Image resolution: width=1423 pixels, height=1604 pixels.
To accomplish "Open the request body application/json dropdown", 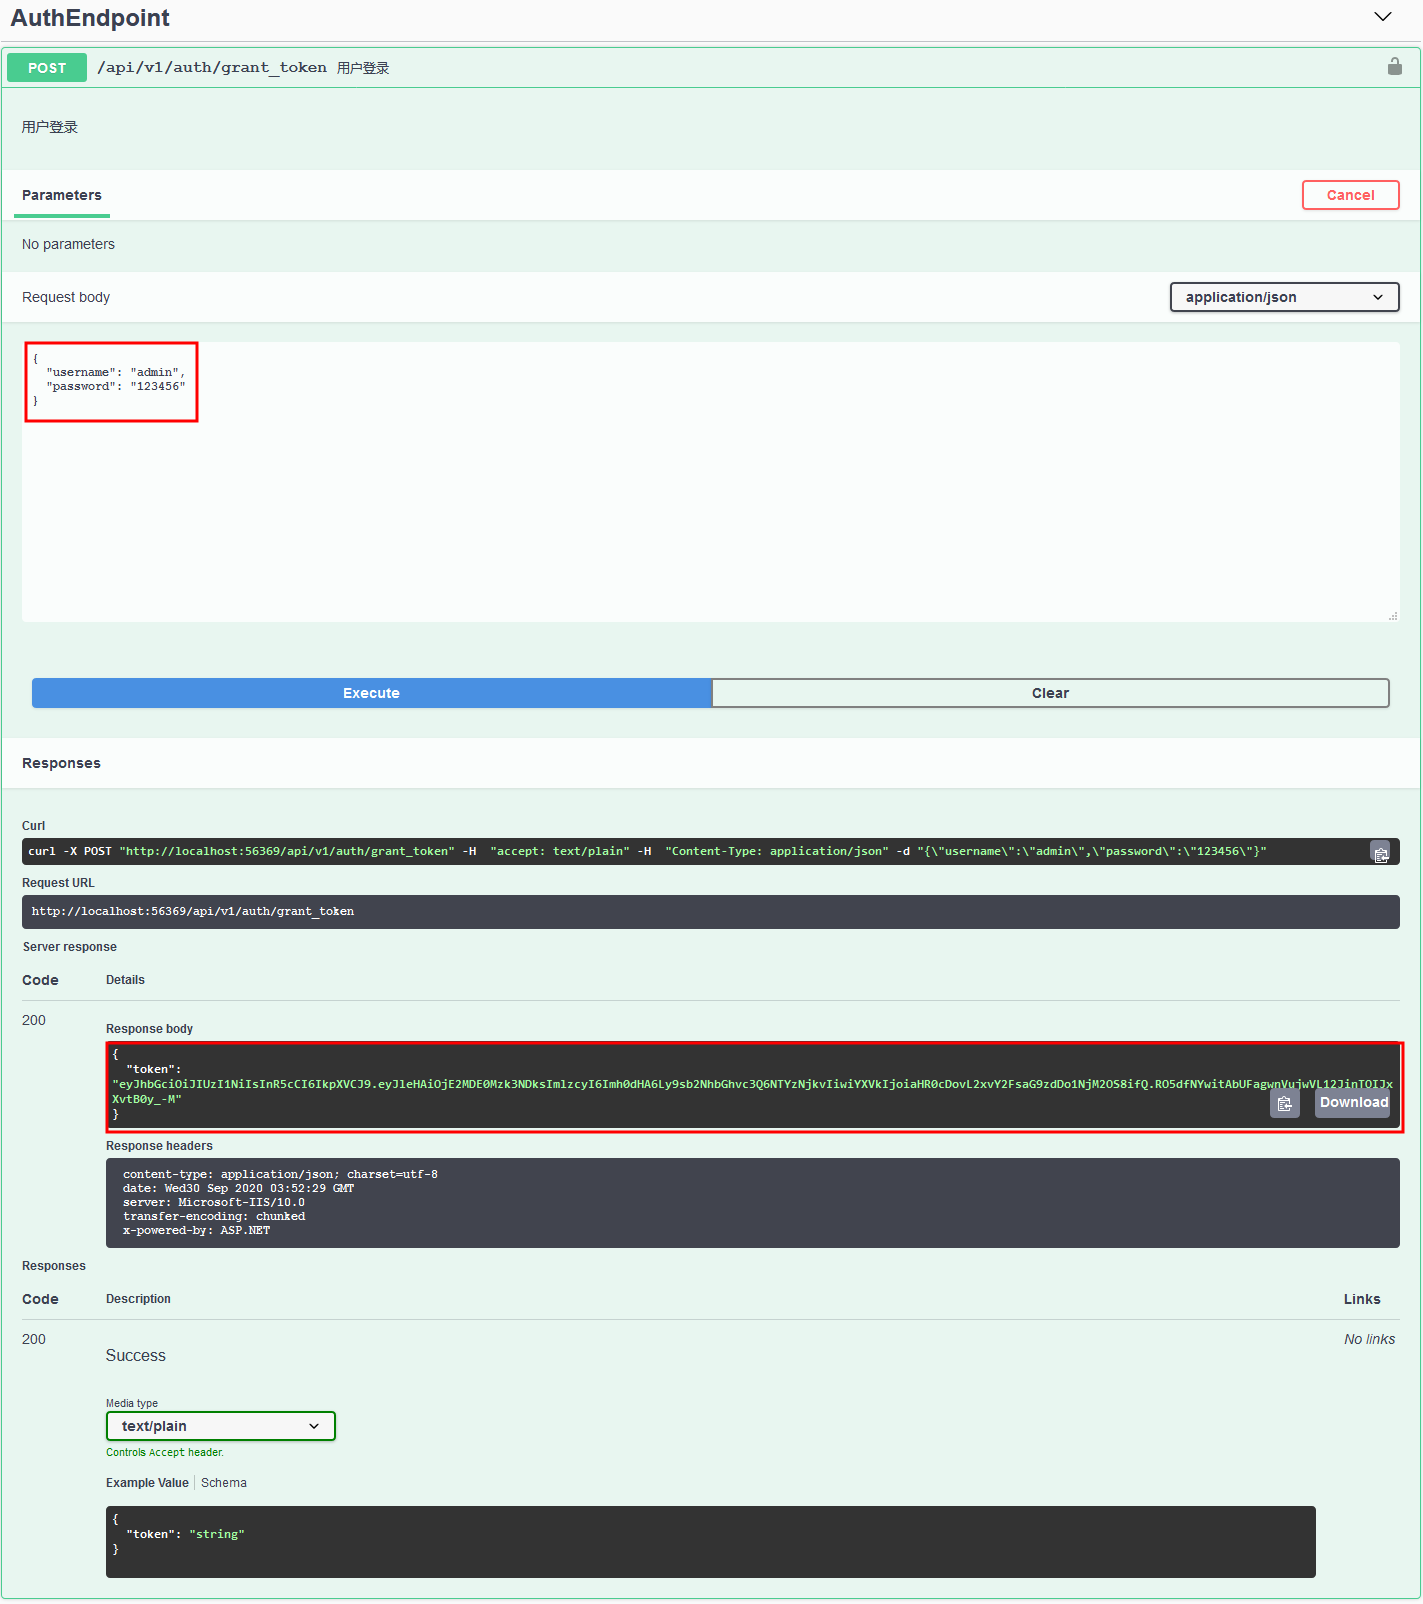I will 1284,297.
